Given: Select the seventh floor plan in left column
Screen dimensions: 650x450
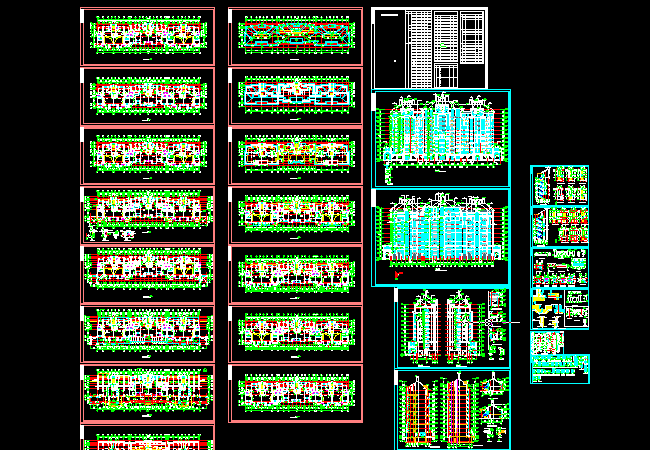Looking at the screenshot, I should tap(147, 392).
